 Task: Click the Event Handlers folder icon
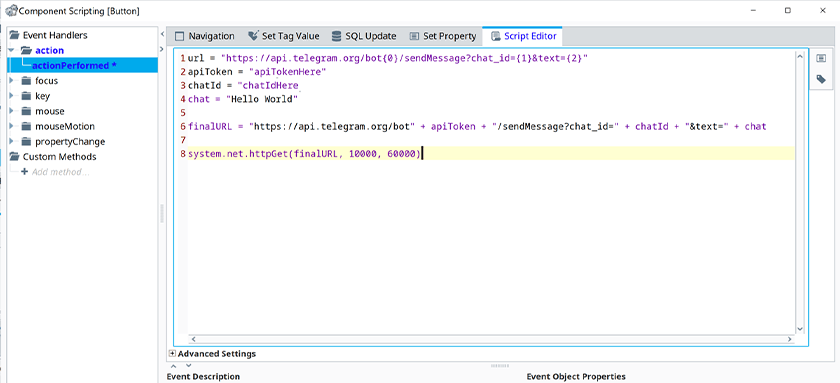pos(14,35)
